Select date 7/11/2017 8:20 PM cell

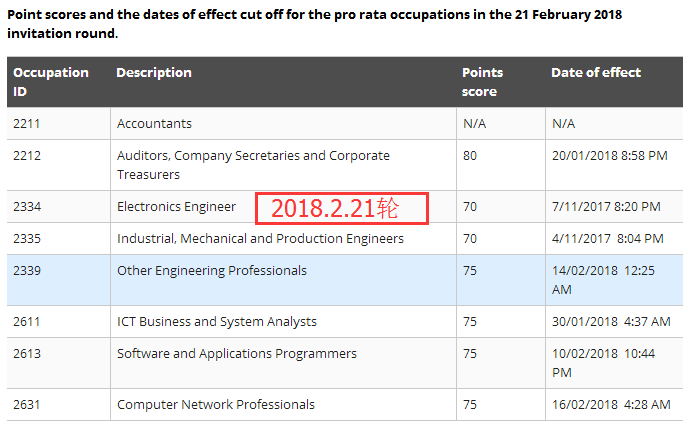coord(606,207)
